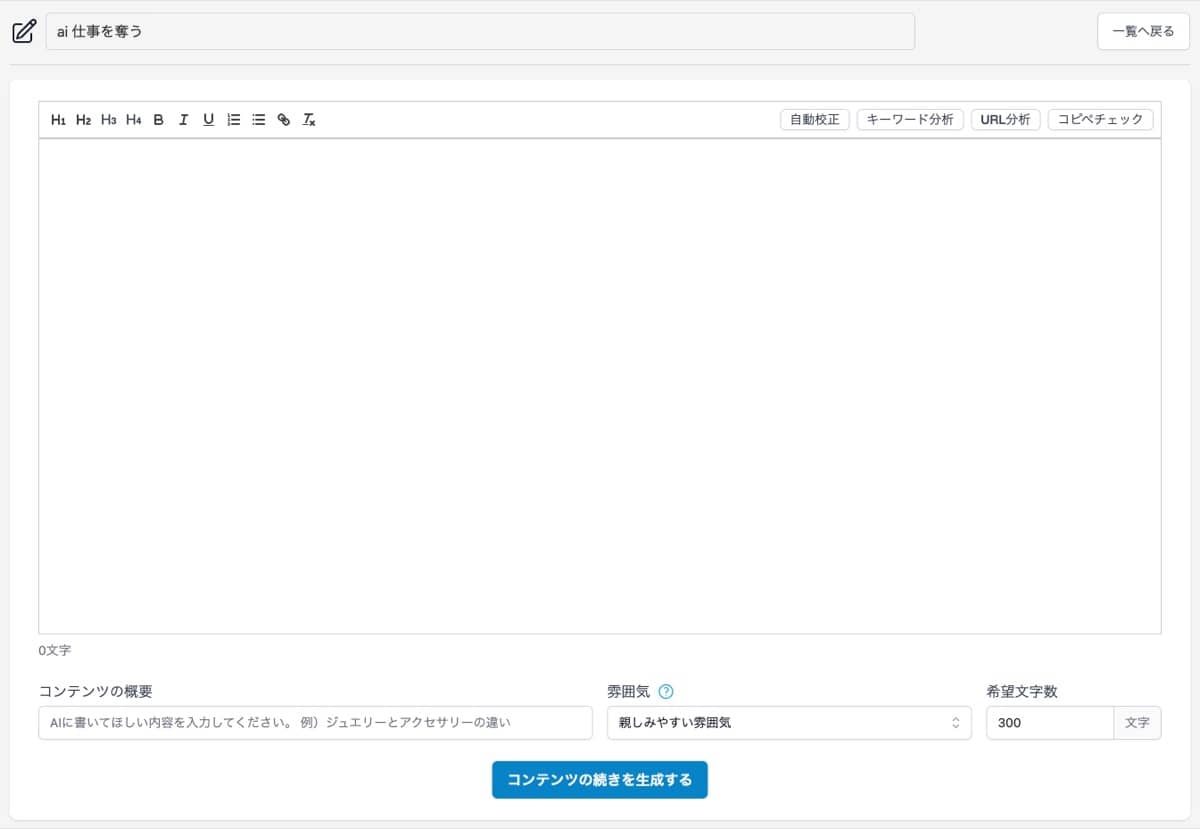Screen dimensions: 1200x829
Task: Insert a numbered list
Action: click(233, 119)
